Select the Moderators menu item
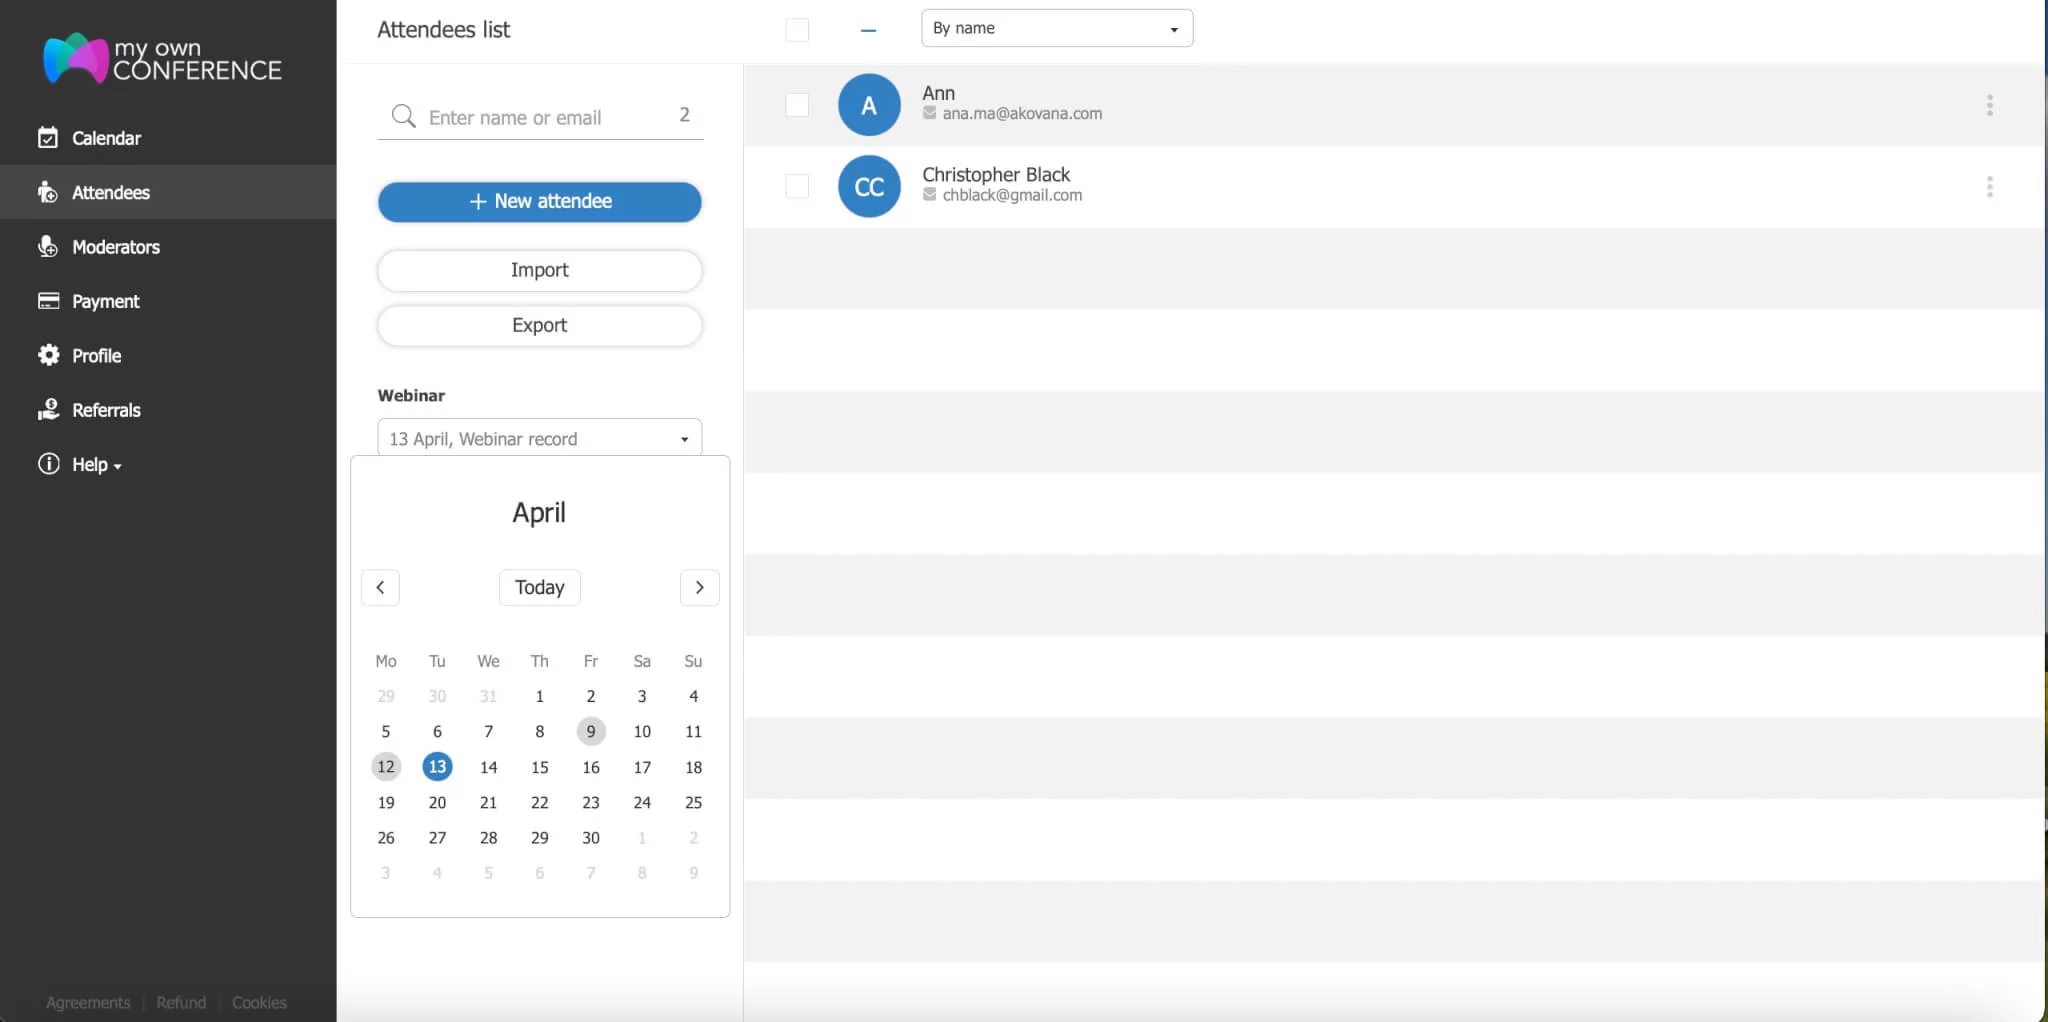The height and width of the screenshot is (1022, 2048). pos(116,246)
